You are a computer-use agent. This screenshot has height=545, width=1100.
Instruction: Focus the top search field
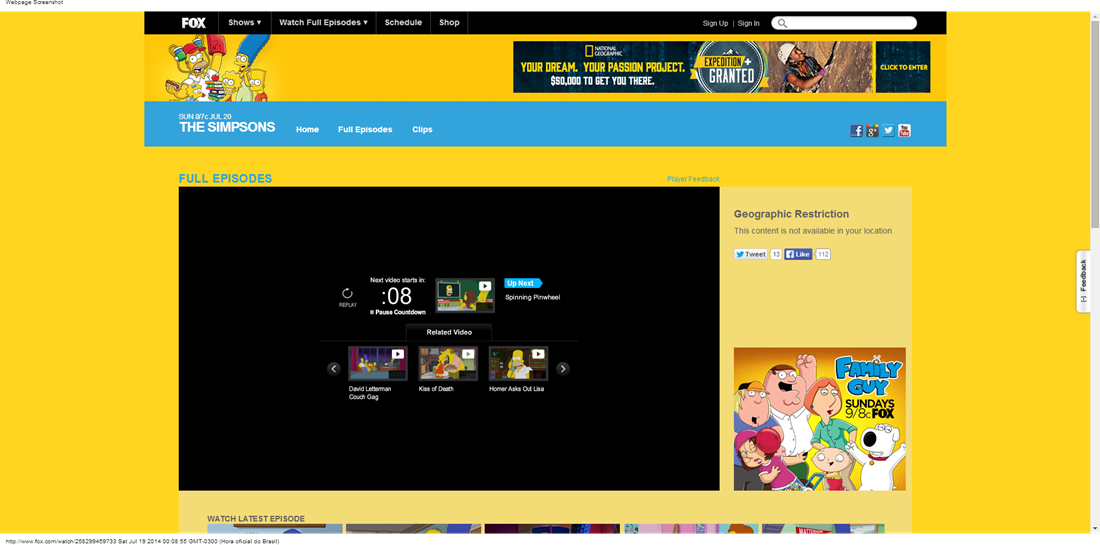[844, 23]
